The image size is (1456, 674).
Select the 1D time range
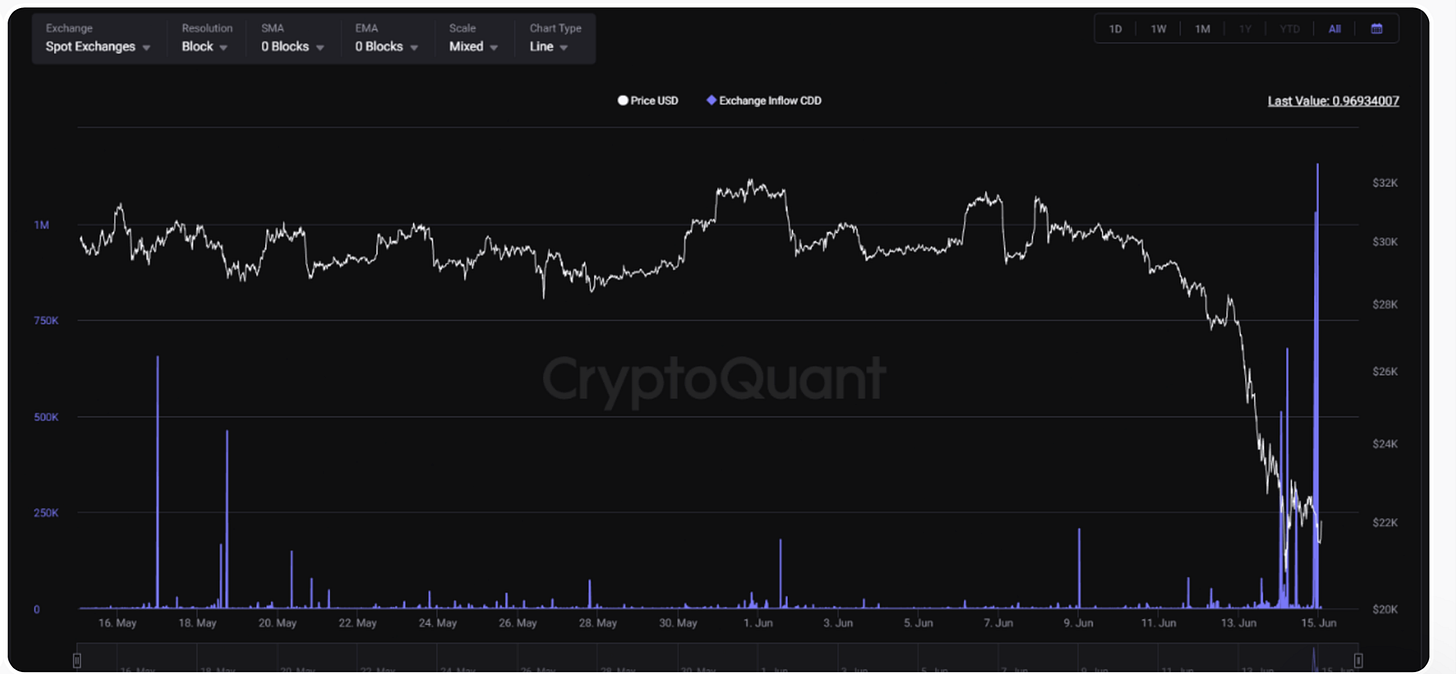[x=1115, y=29]
